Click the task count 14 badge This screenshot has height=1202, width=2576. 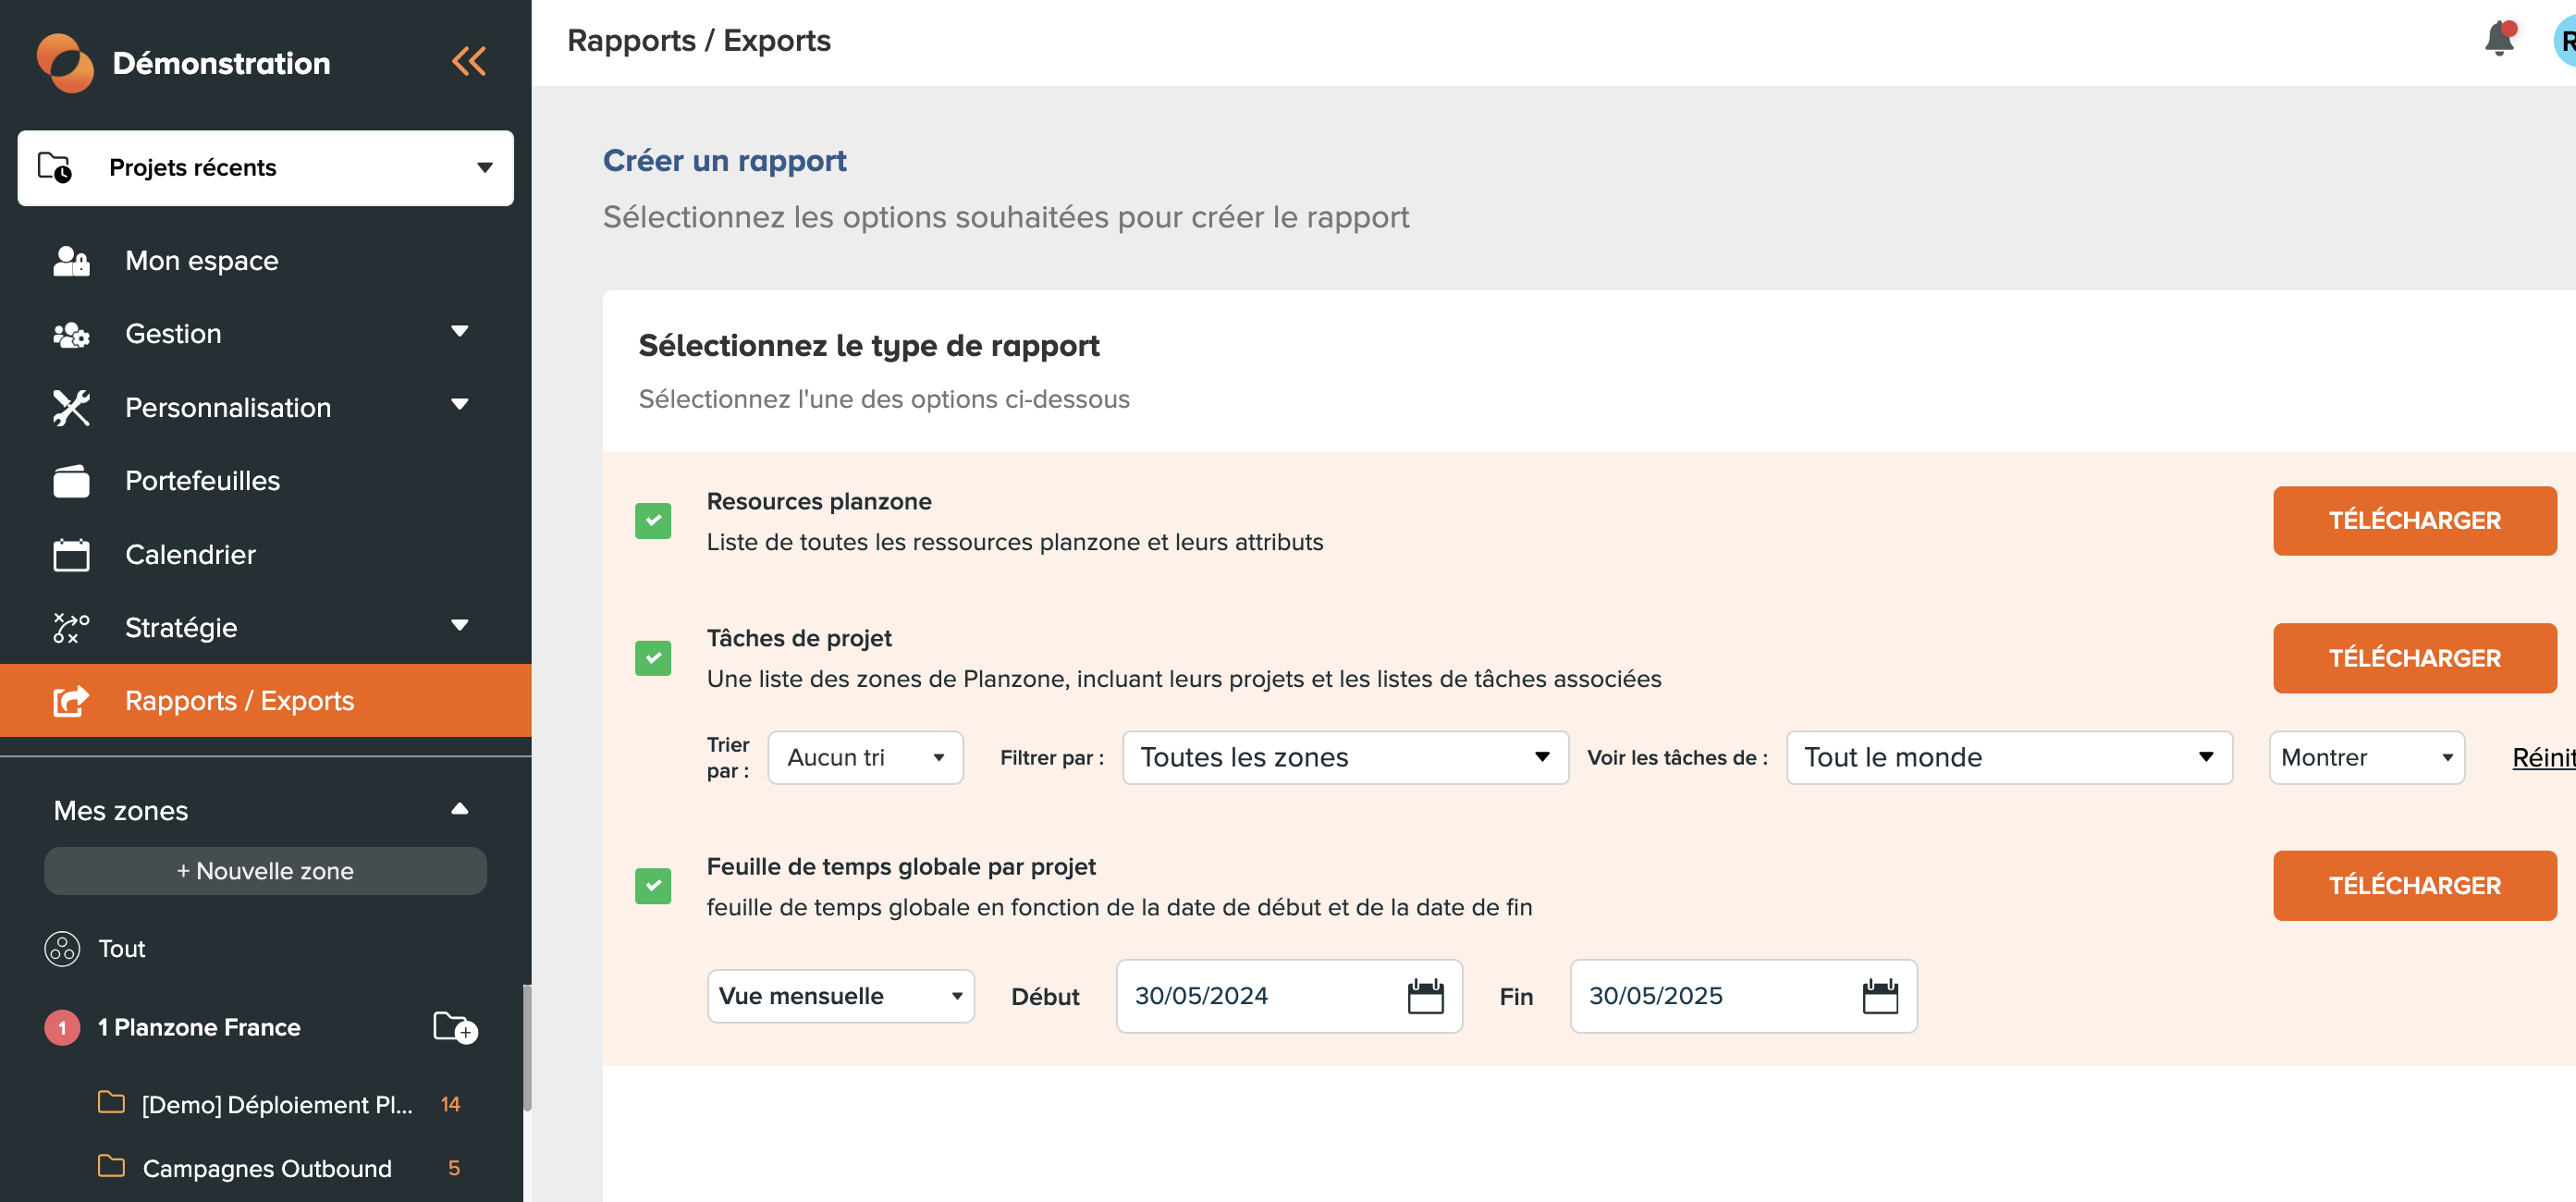pyautogui.click(x=450, y=1104)
